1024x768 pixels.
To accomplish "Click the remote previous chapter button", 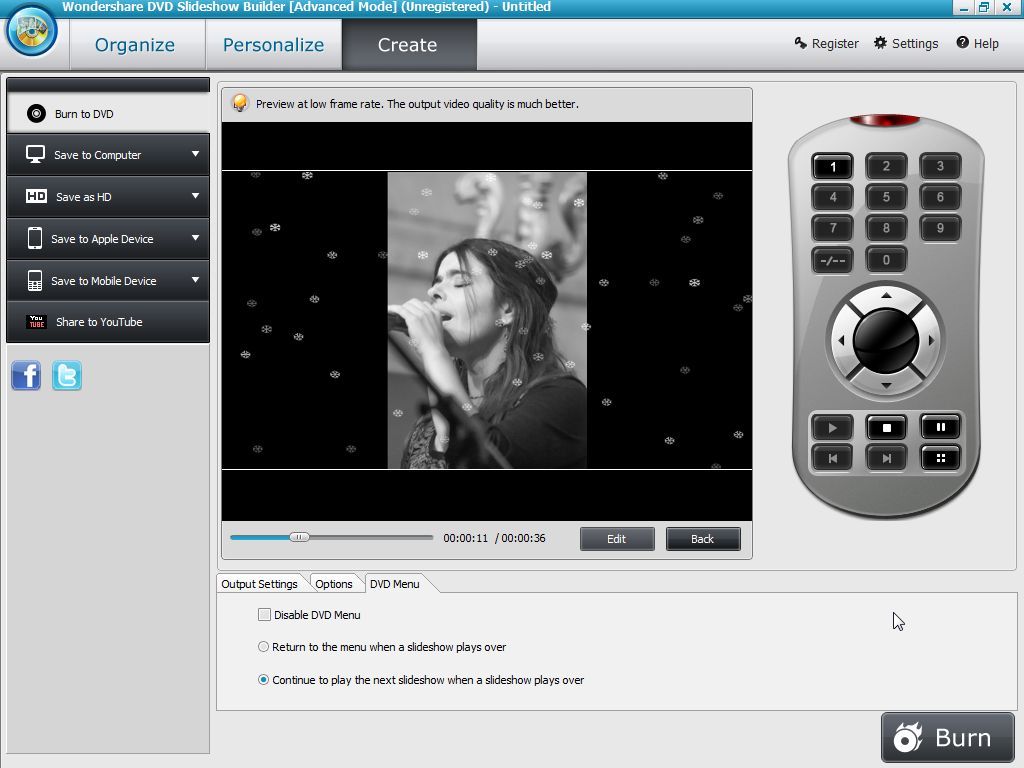I will (832, 458).
